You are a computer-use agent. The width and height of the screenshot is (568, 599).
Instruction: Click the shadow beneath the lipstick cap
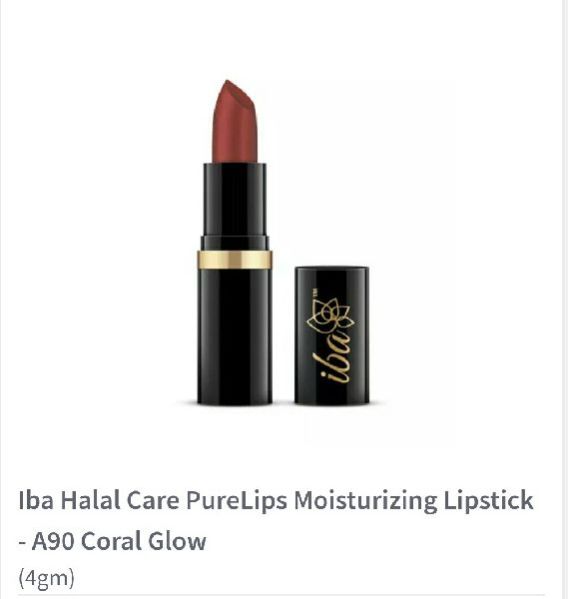tap(332, 406)
